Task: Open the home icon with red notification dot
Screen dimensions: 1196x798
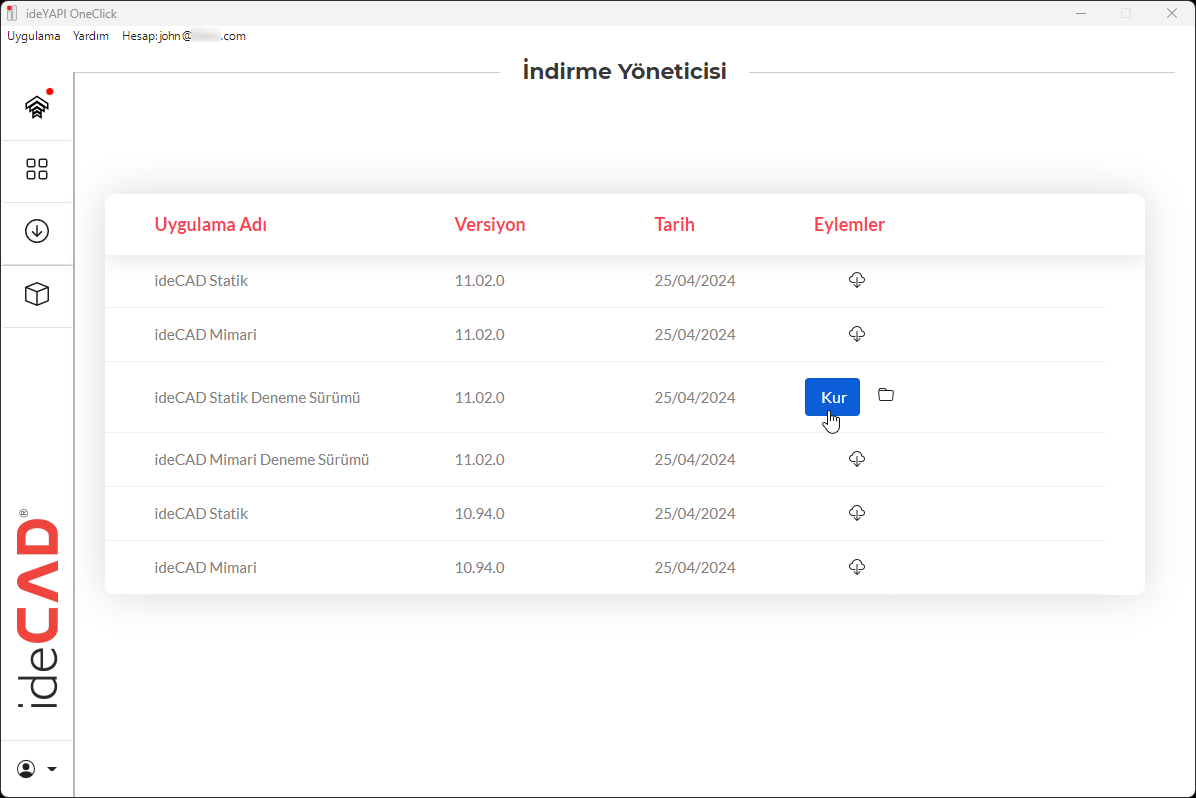Action: click(x=37, y=107)
